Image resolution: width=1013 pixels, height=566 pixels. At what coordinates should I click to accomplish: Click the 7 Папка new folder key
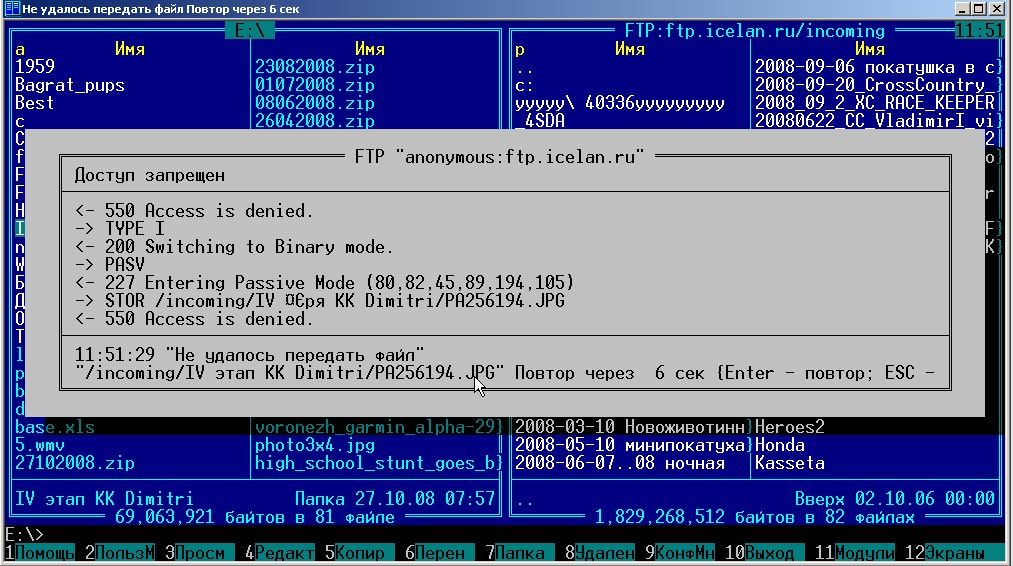pyautogui.click(x=522, y=553)
